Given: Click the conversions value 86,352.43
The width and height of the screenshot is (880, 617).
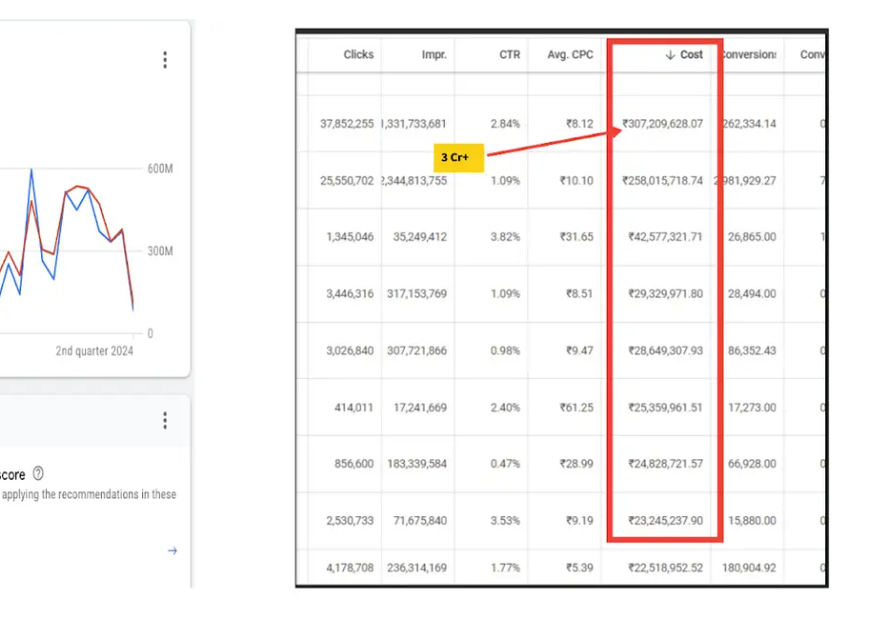Looking at the screenshot, I should tap(749, 351).
